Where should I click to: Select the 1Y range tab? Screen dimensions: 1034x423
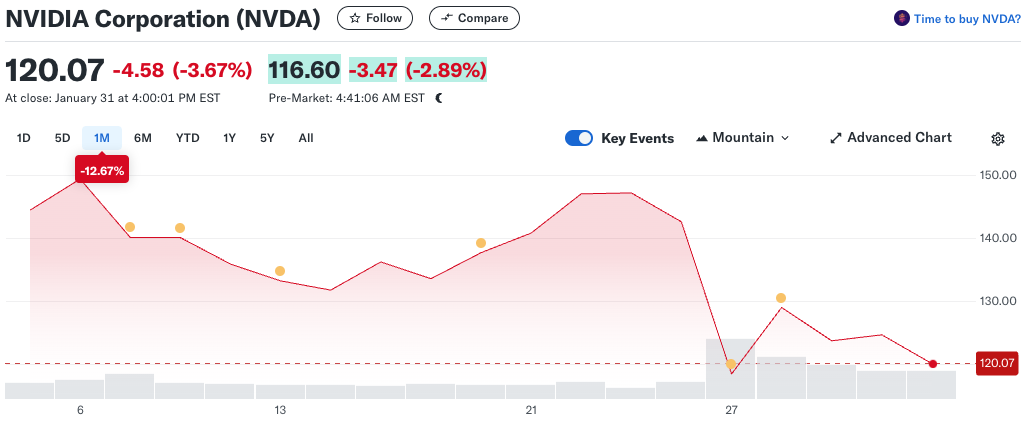229,138
